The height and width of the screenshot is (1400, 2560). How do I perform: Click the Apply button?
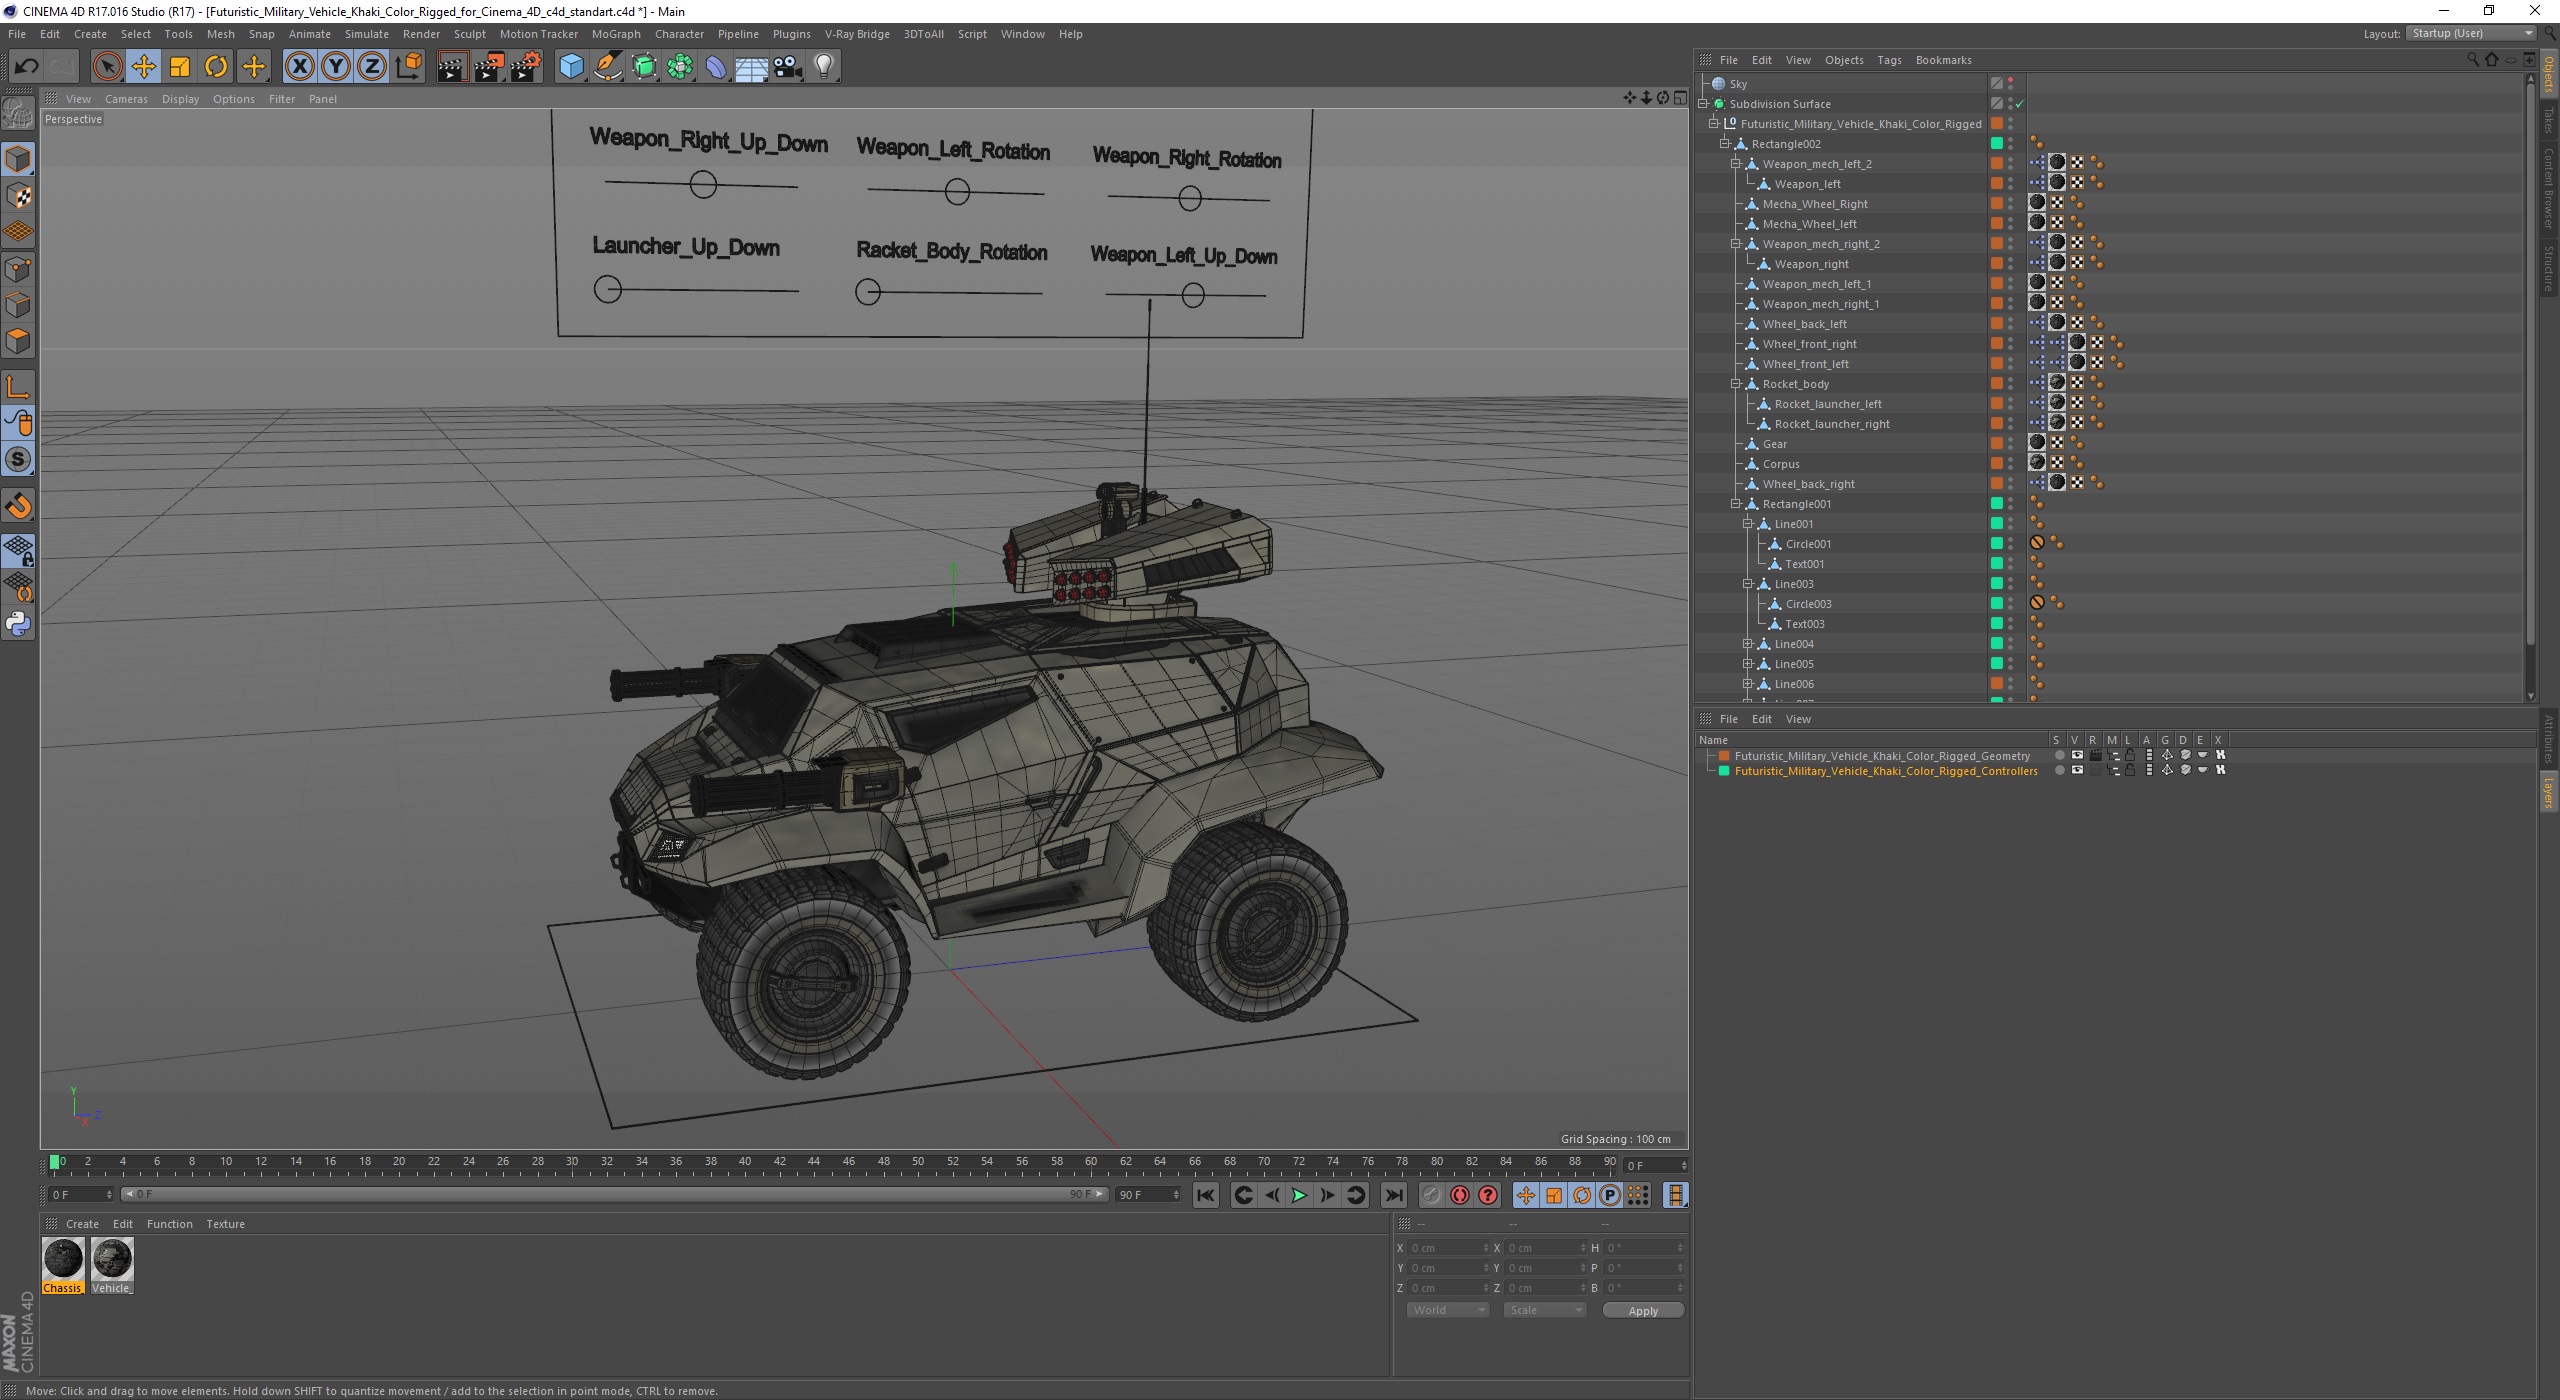1643,1310
